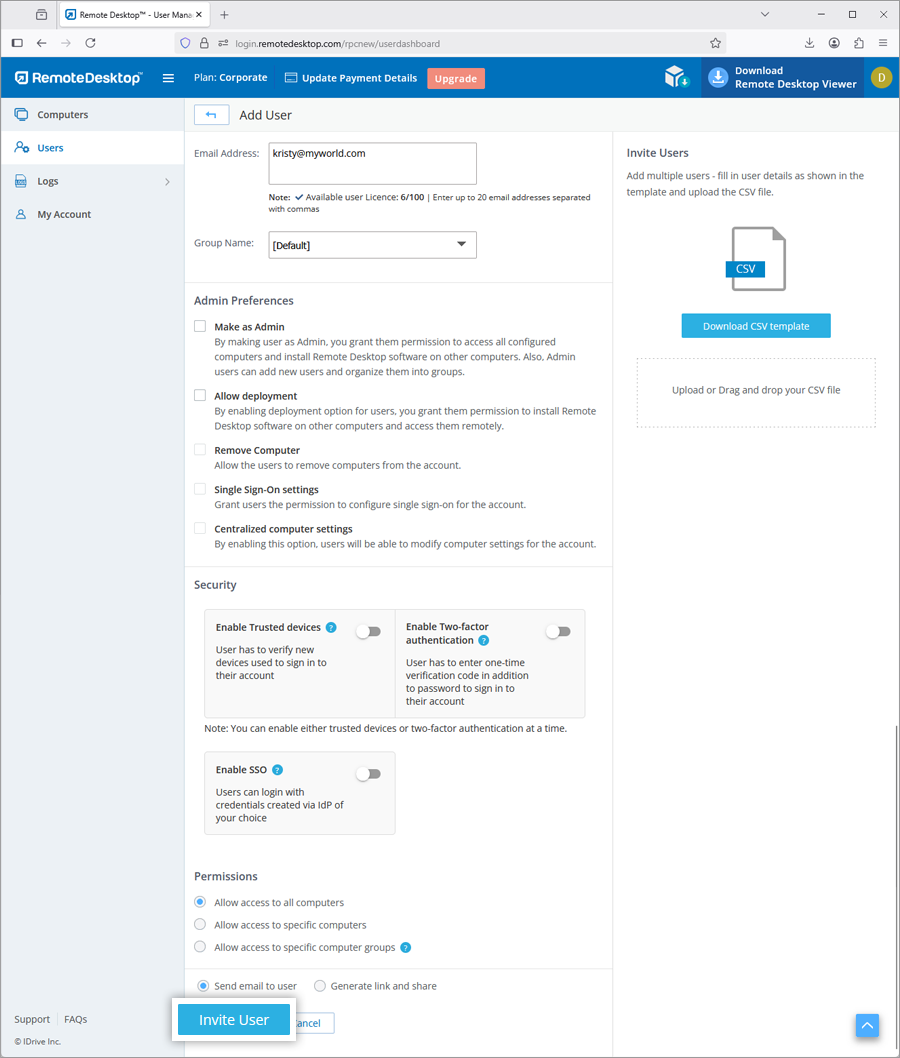
Task: Enable the Allow deployment checkbox
Action: point(200,396)
